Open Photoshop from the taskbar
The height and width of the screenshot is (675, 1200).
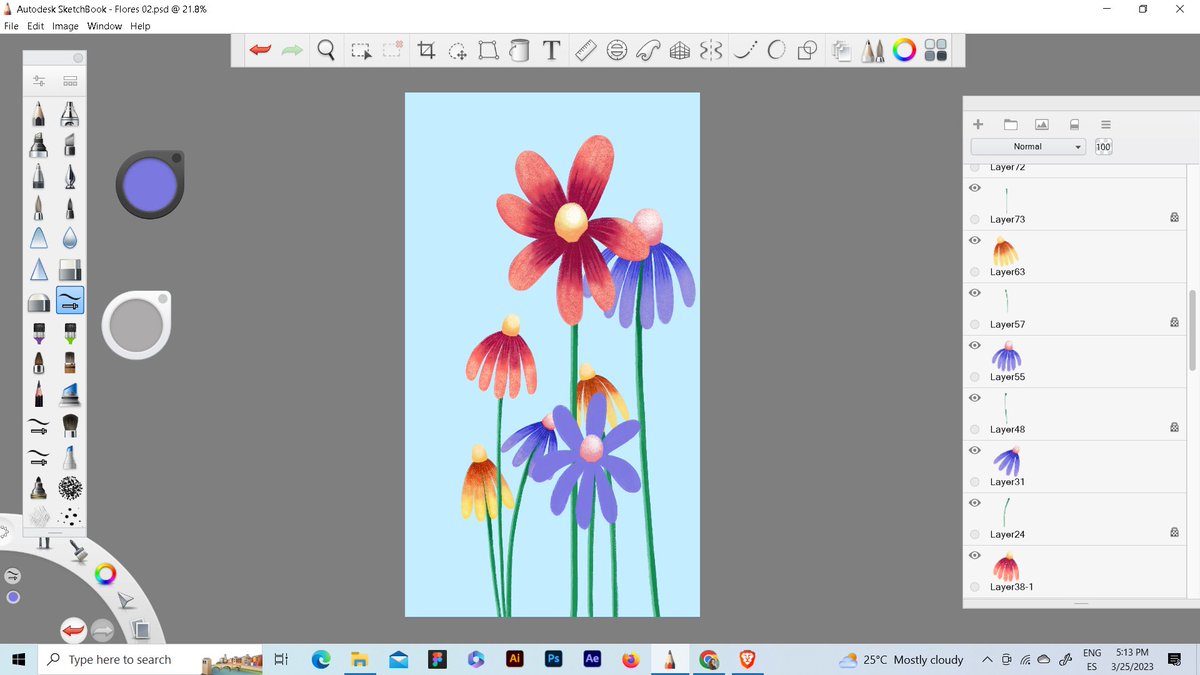tap(553, 659)
